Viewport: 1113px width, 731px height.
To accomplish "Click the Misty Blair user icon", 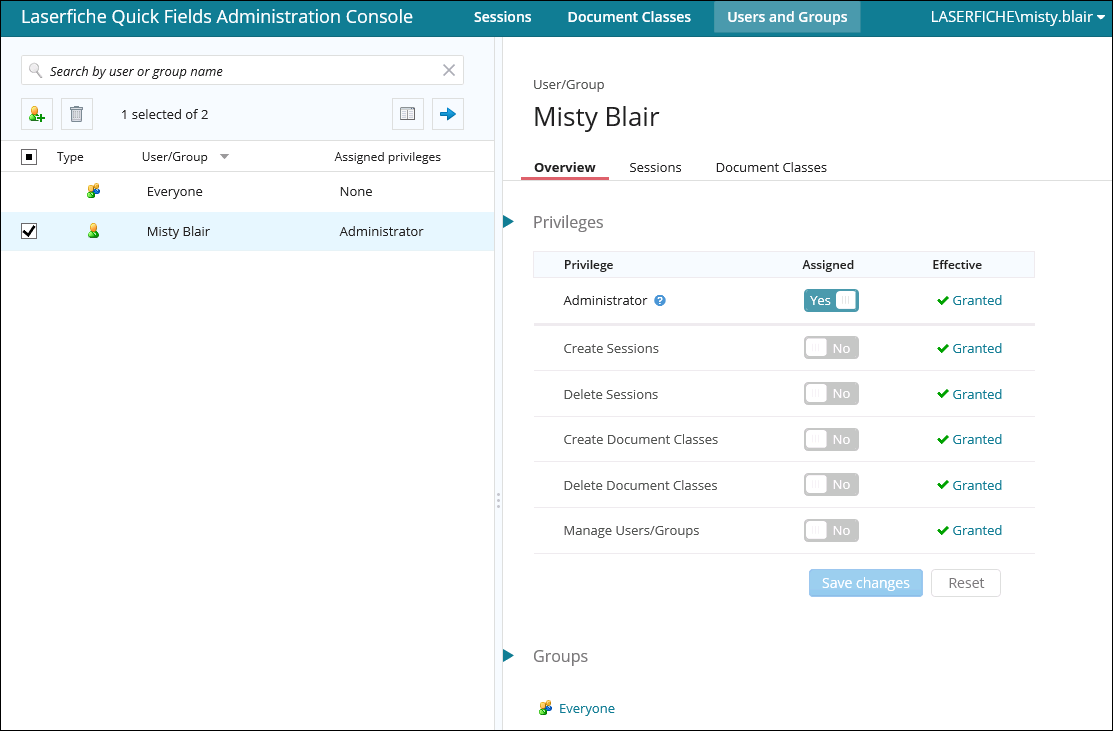I will 94,231.
